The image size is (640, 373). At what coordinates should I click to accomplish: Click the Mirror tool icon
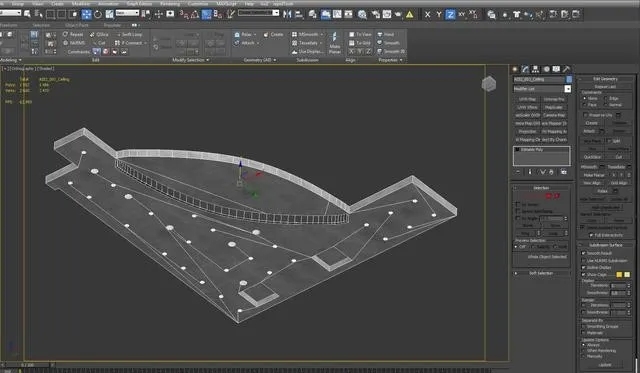(287, 15)
